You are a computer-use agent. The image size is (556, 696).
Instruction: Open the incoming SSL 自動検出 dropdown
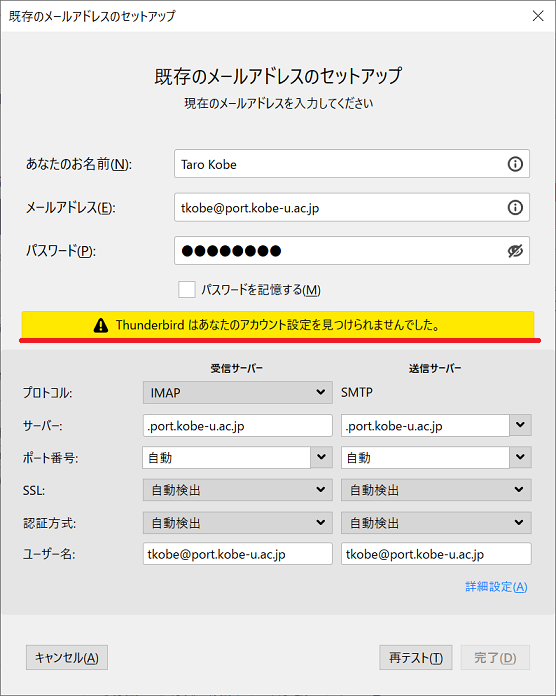click(237, 490)
